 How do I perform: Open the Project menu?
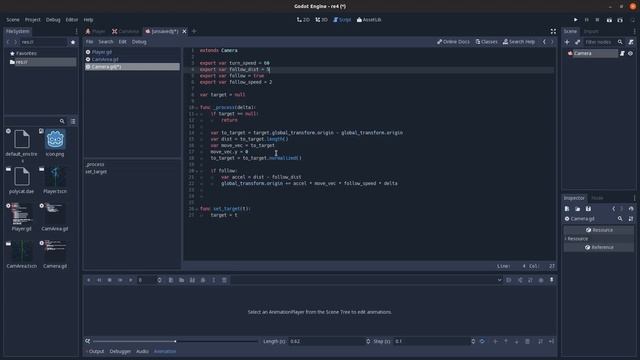point(33,20)
